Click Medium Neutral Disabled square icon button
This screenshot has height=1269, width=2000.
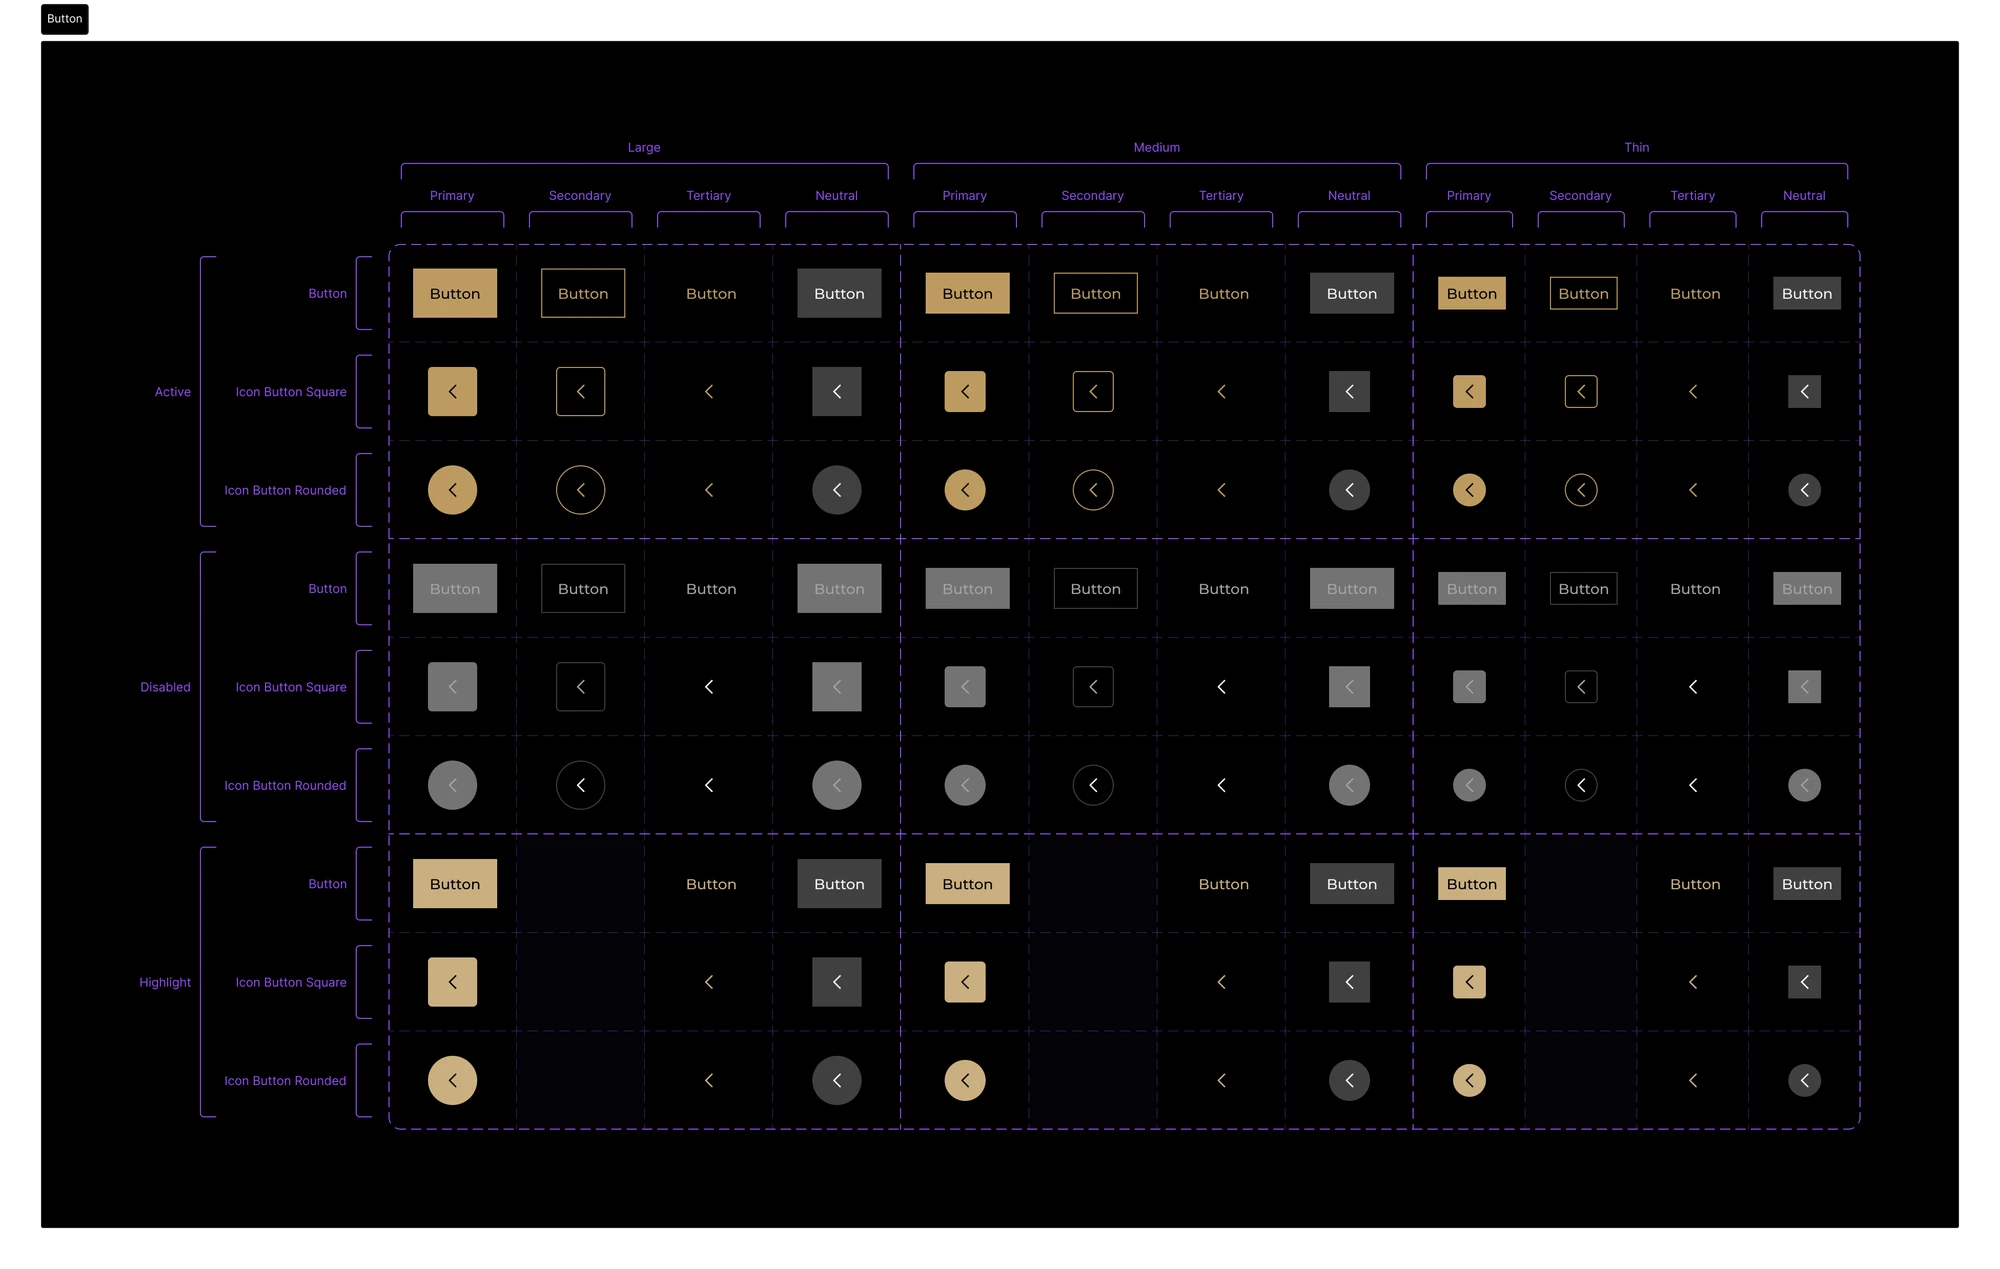tap(1349, 687)
